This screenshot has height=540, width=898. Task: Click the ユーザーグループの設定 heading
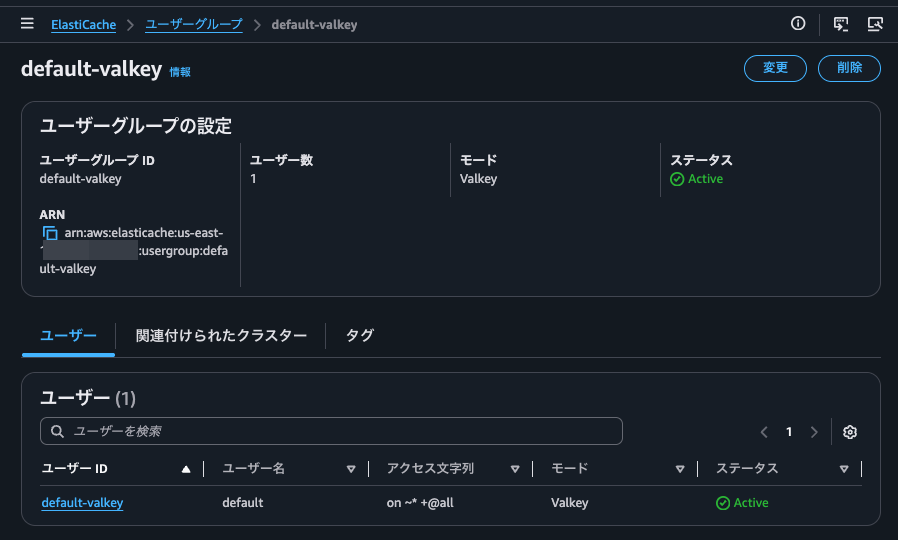136,126
